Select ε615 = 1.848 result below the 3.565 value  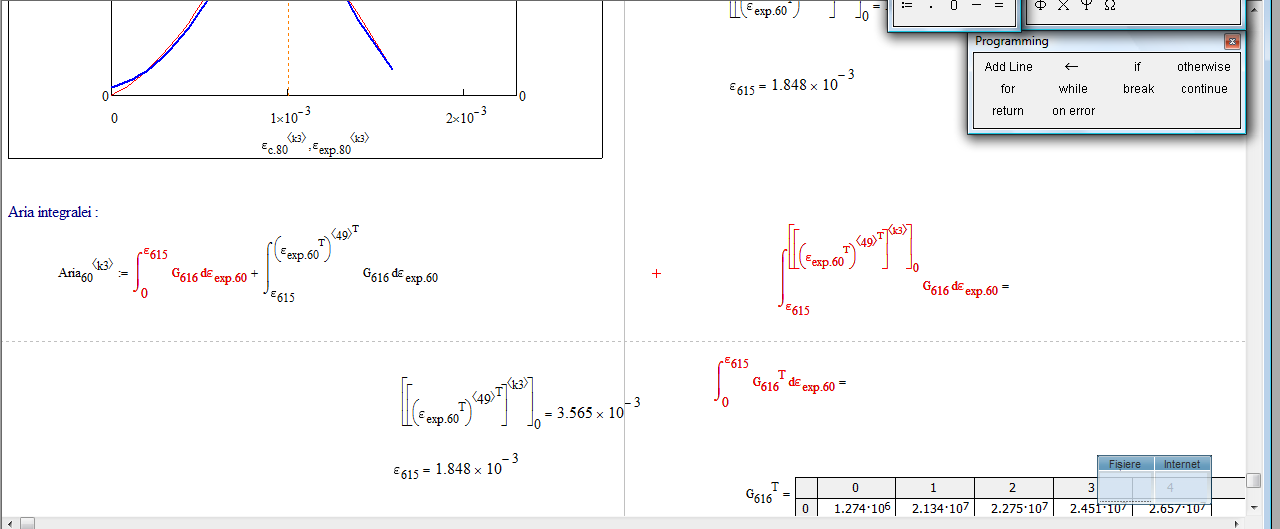coord(456,468)
